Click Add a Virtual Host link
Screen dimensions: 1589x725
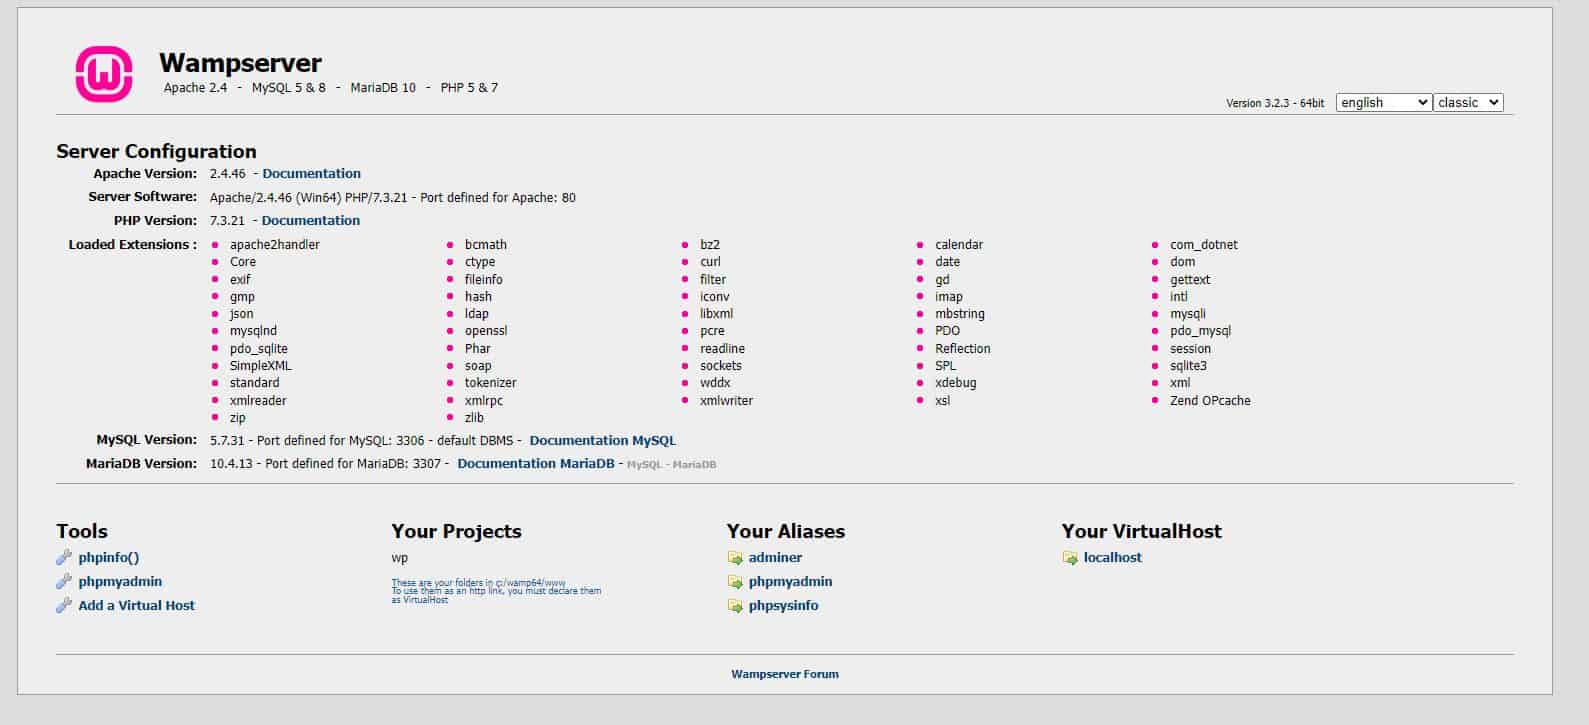(x=136, y=606)
